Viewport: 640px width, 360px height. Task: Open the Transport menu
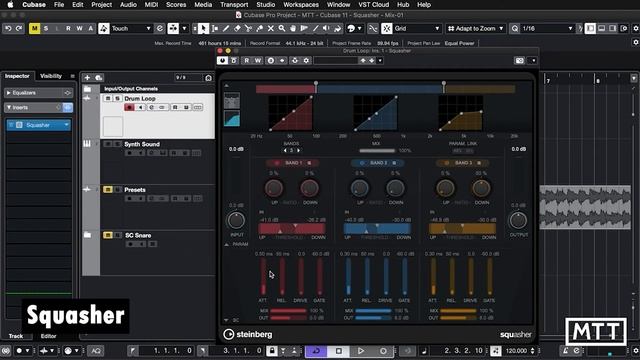point(234,4)
